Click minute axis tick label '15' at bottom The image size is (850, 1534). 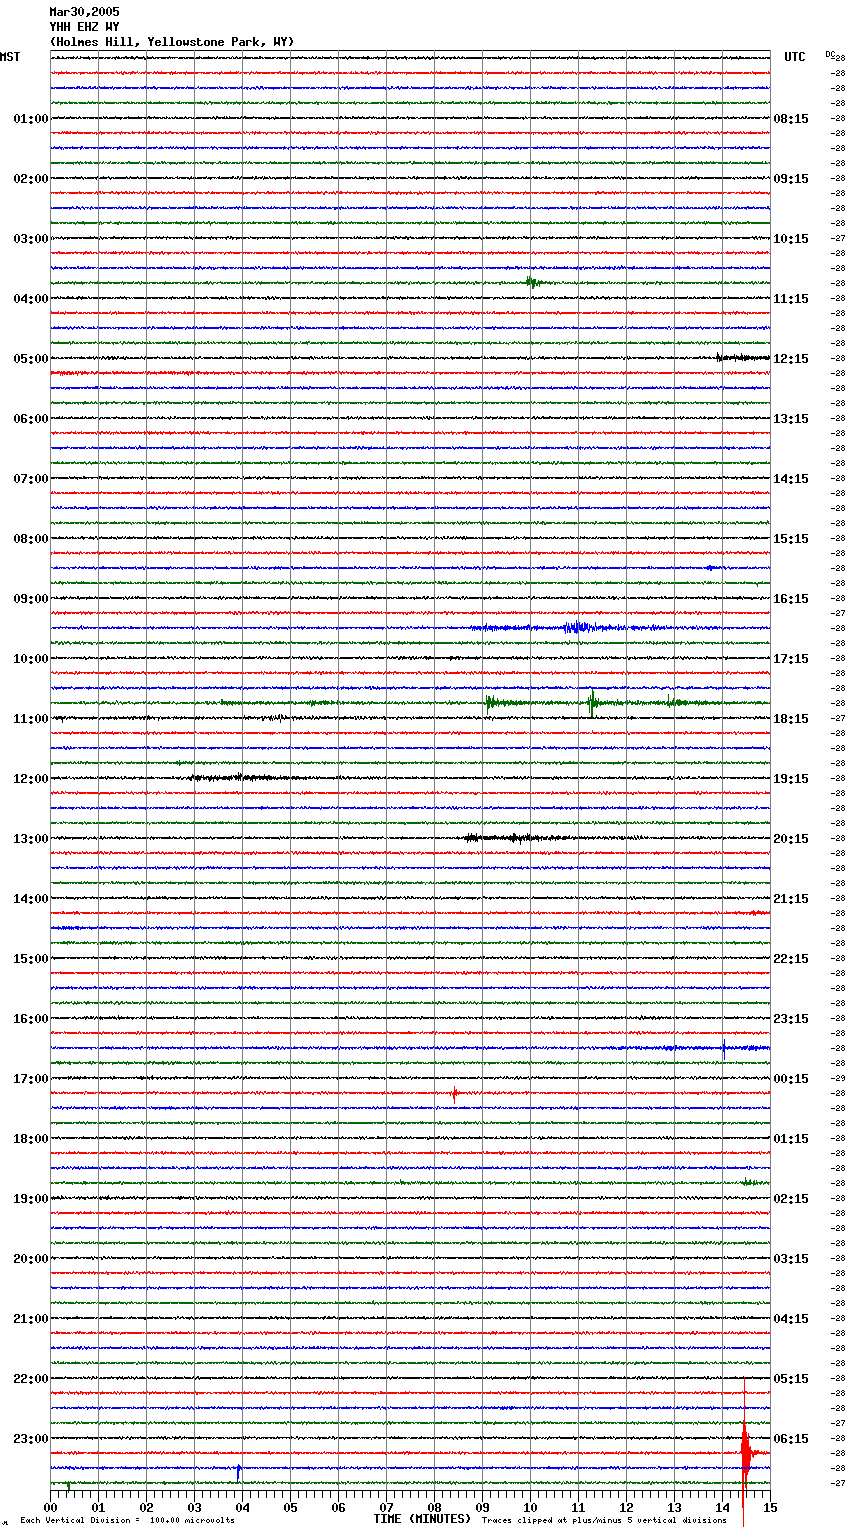[770, 1507]
